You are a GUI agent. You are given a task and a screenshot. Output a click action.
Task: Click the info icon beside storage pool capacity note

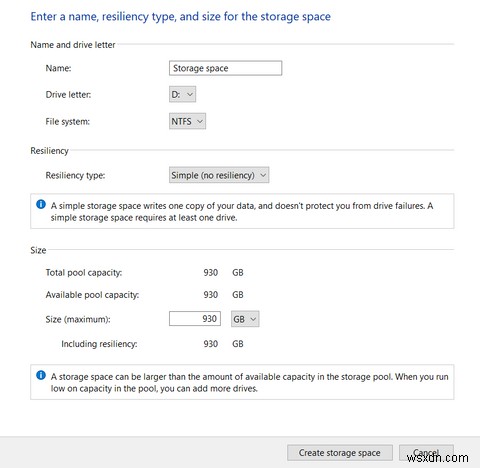(41, 375)
